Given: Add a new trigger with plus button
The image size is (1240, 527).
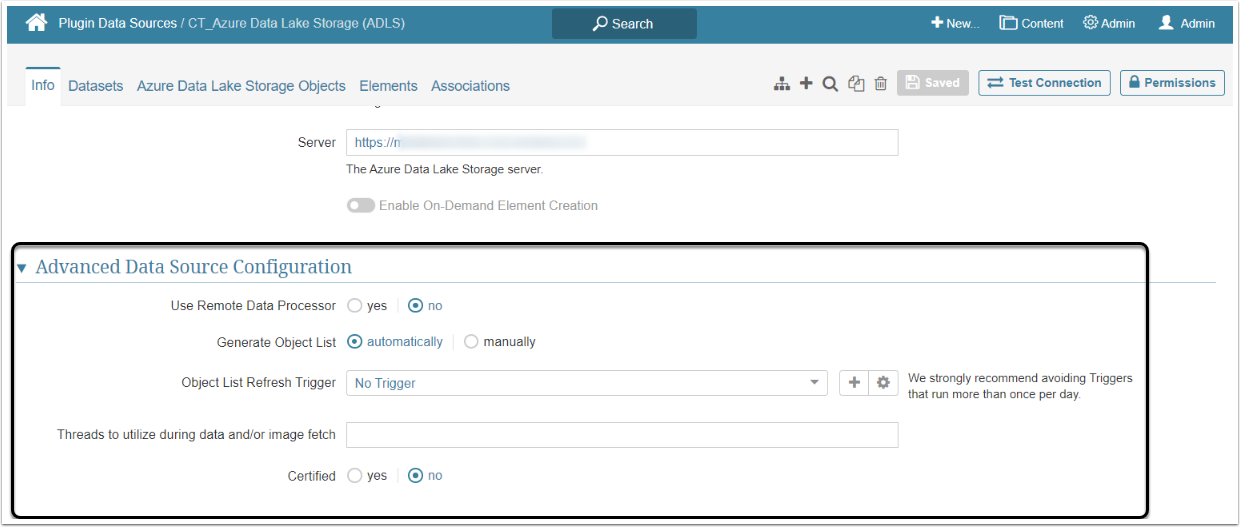Looking at the screenshot, I should coord(854,383).
